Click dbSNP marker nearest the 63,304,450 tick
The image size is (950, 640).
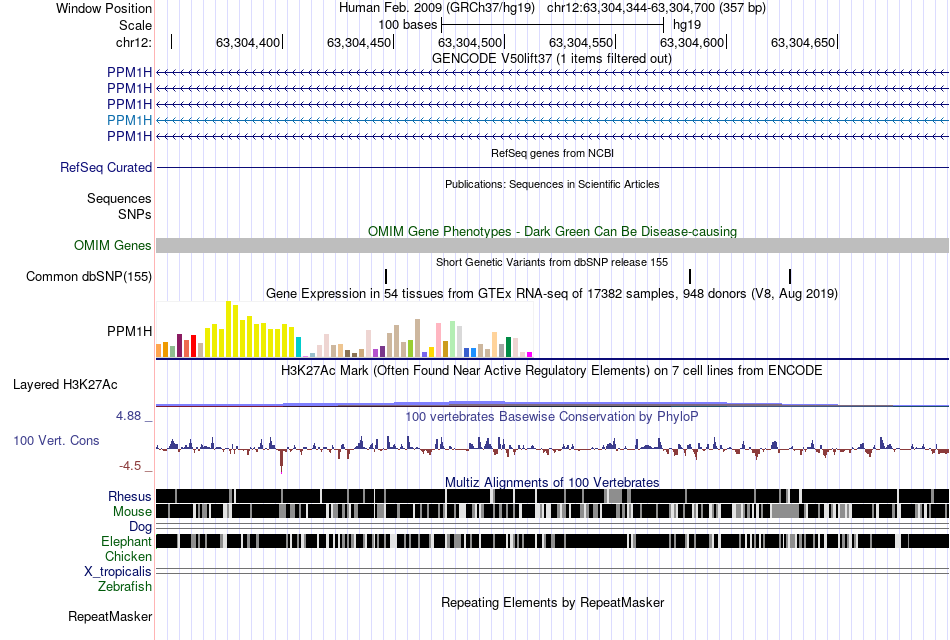coord(386,276)
